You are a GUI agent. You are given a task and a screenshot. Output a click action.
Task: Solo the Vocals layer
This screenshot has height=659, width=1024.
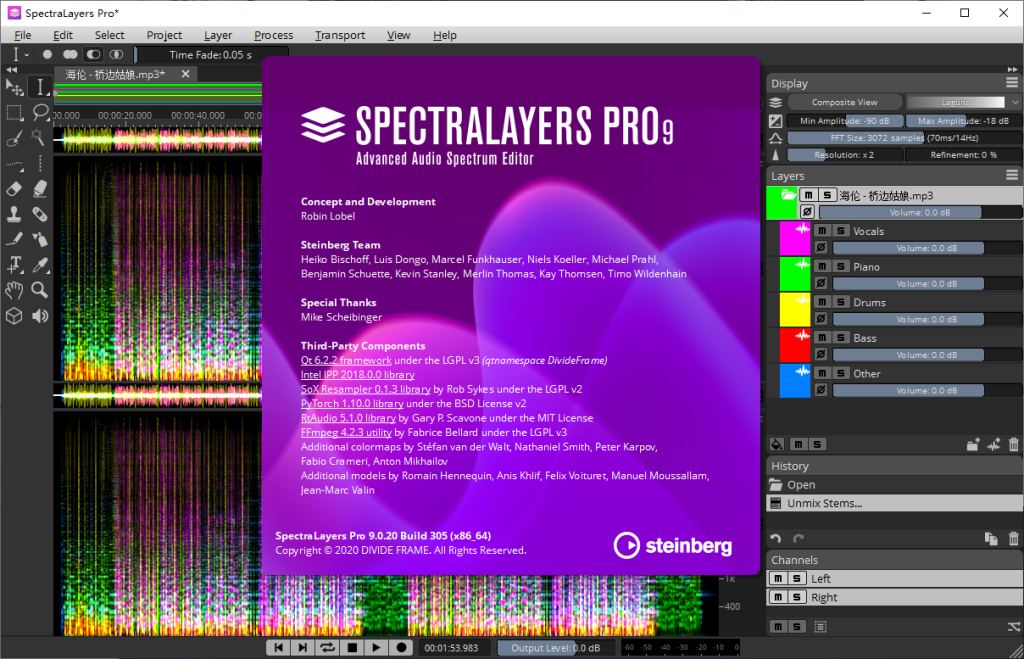[x=841, y=231]
